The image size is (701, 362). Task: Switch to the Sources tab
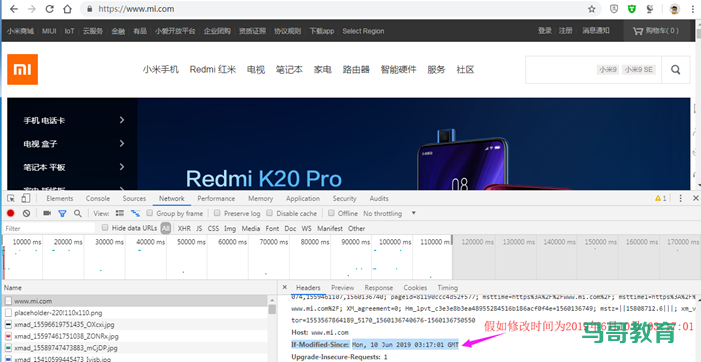(134, 198)
